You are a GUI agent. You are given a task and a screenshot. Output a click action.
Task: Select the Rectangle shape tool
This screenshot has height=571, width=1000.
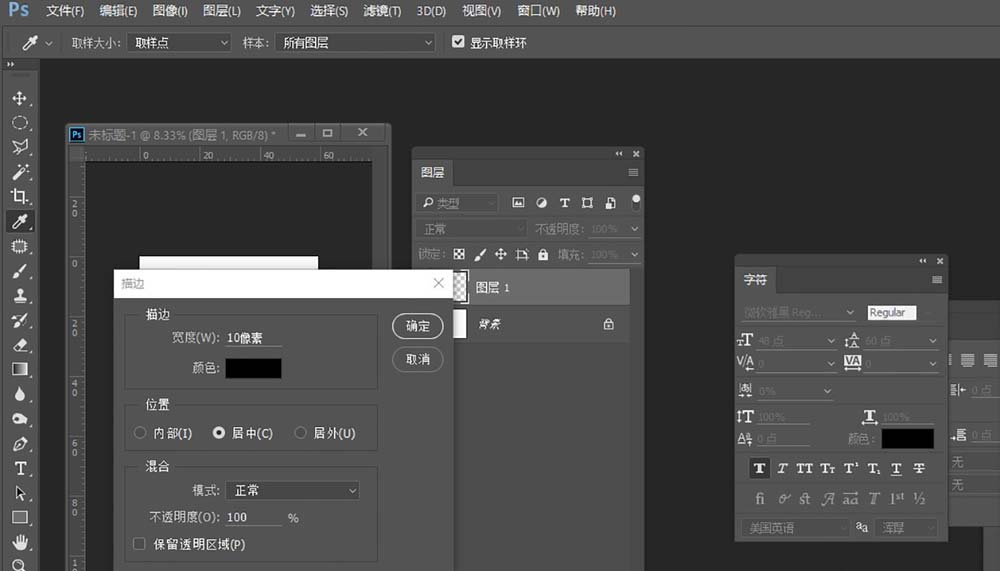click(x=20, y=517)
